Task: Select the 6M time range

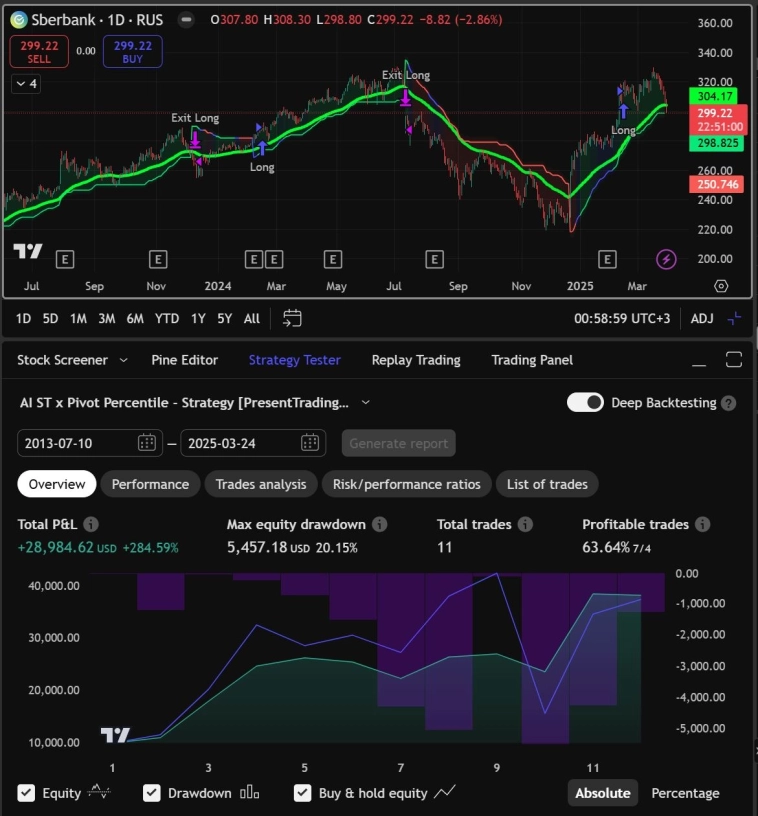Action: coord(135,318)
